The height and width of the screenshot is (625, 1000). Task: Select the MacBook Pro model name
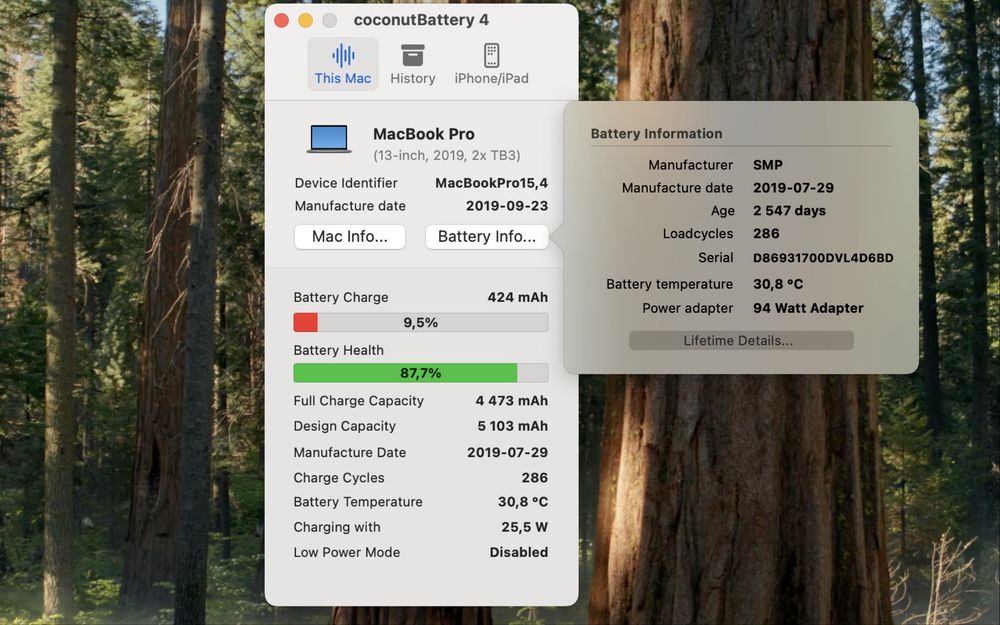(423, 135)
